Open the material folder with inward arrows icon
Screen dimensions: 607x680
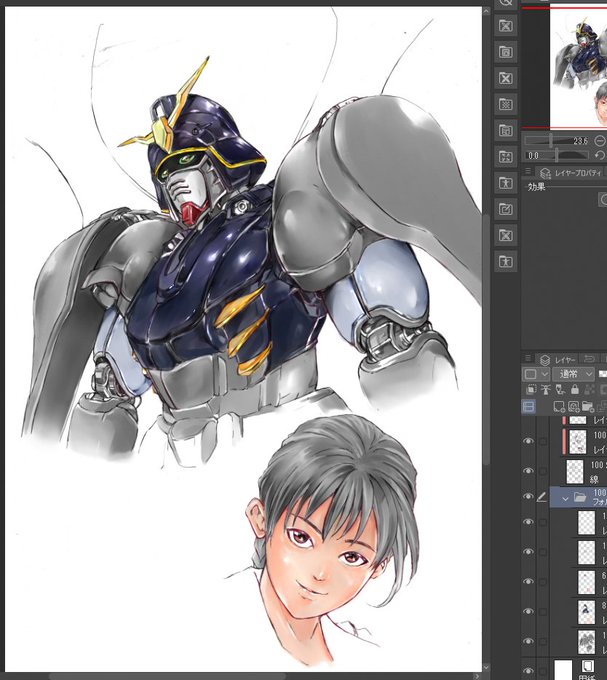506,157
